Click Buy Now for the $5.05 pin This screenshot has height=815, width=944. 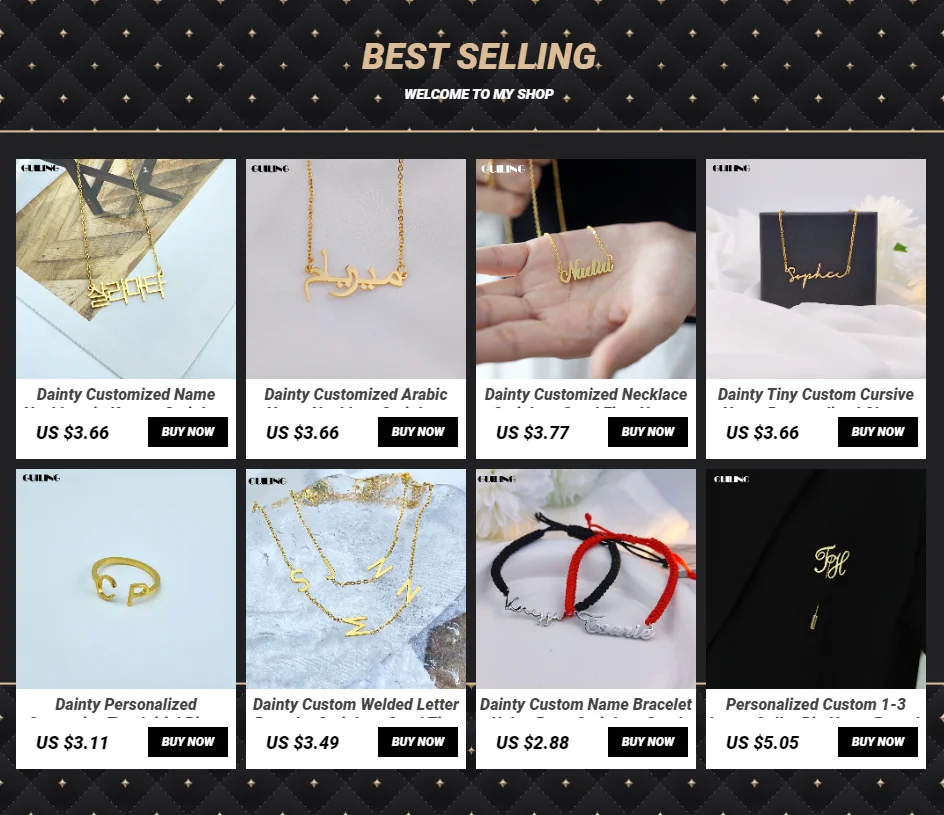(878, 742)
